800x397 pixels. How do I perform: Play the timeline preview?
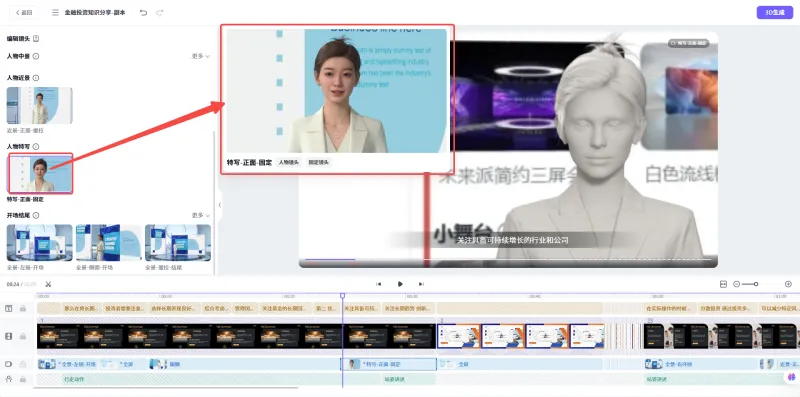click(400, 284)
